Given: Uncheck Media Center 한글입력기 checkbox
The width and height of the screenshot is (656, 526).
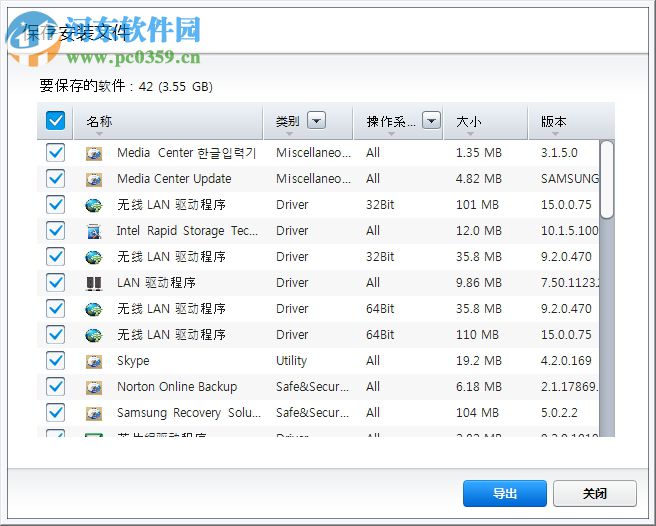Looking at the screenshot, I should point(56,153).
